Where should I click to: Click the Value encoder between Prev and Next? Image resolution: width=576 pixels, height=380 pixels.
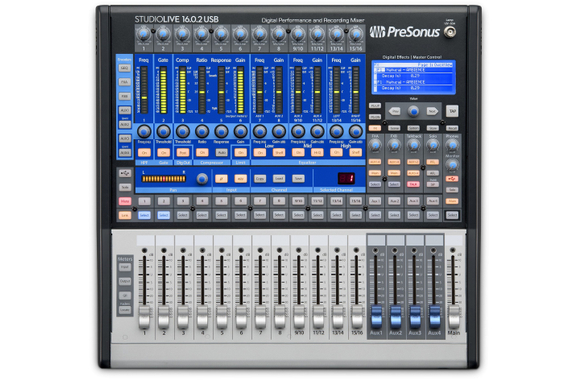point(413,111)
